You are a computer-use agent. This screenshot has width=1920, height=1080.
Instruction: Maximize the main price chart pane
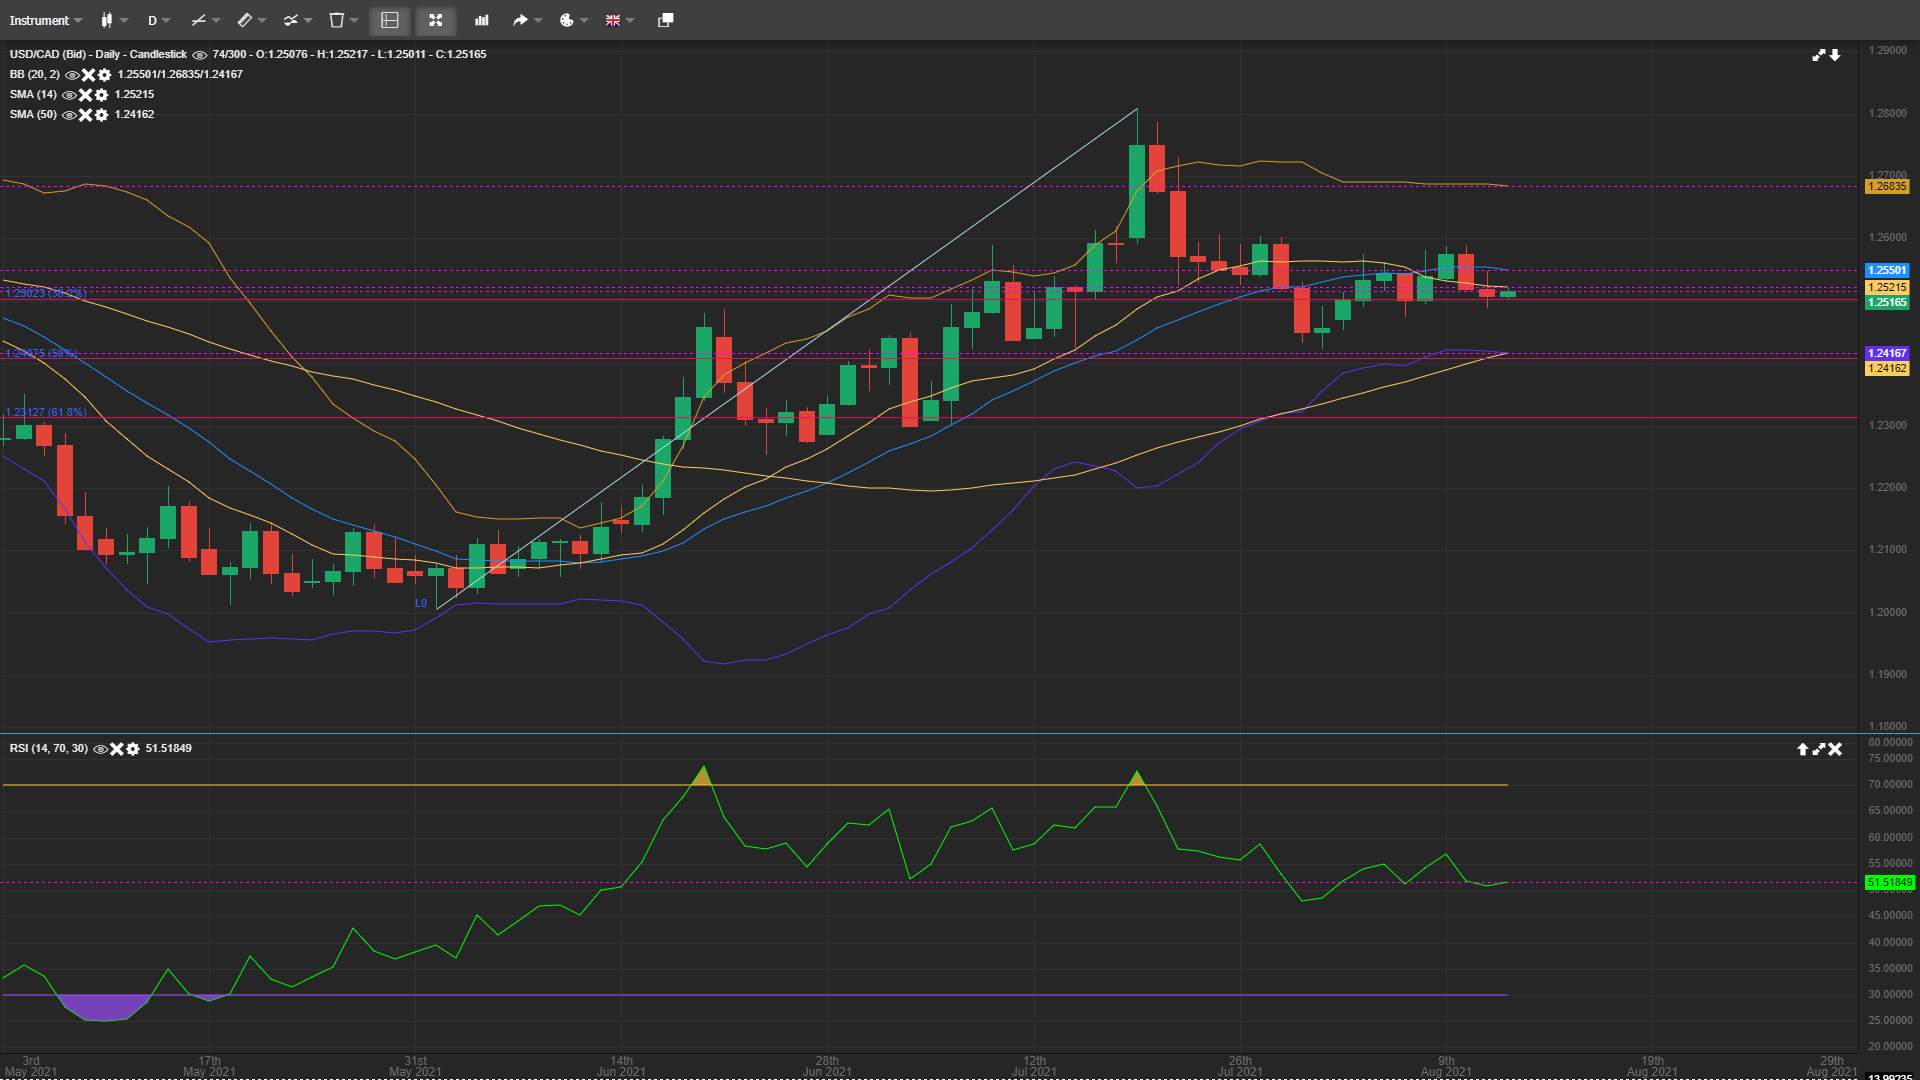pyautogui.click(x=1819, y=55)
